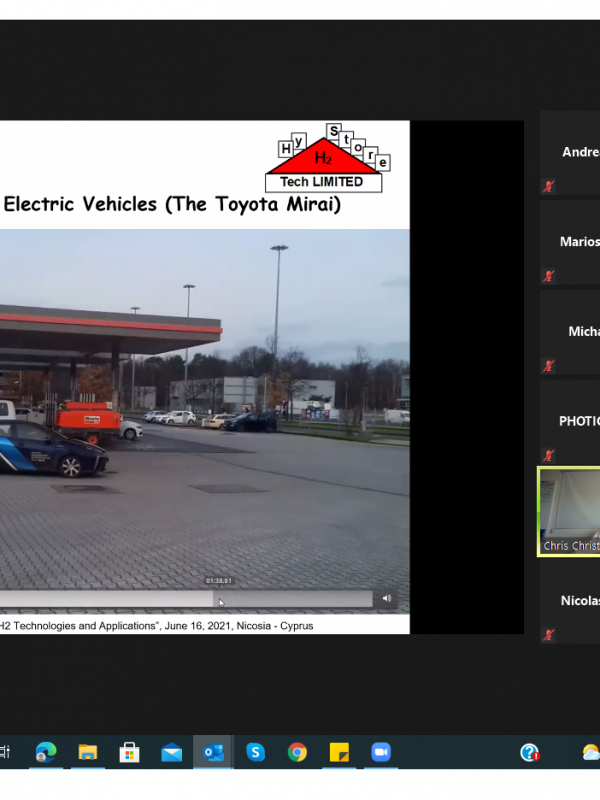Screen dimensions: 600x800
Task: Launch Microsoft Store from the taskbar
Action: pyautogui.click(x=130, y=753)
